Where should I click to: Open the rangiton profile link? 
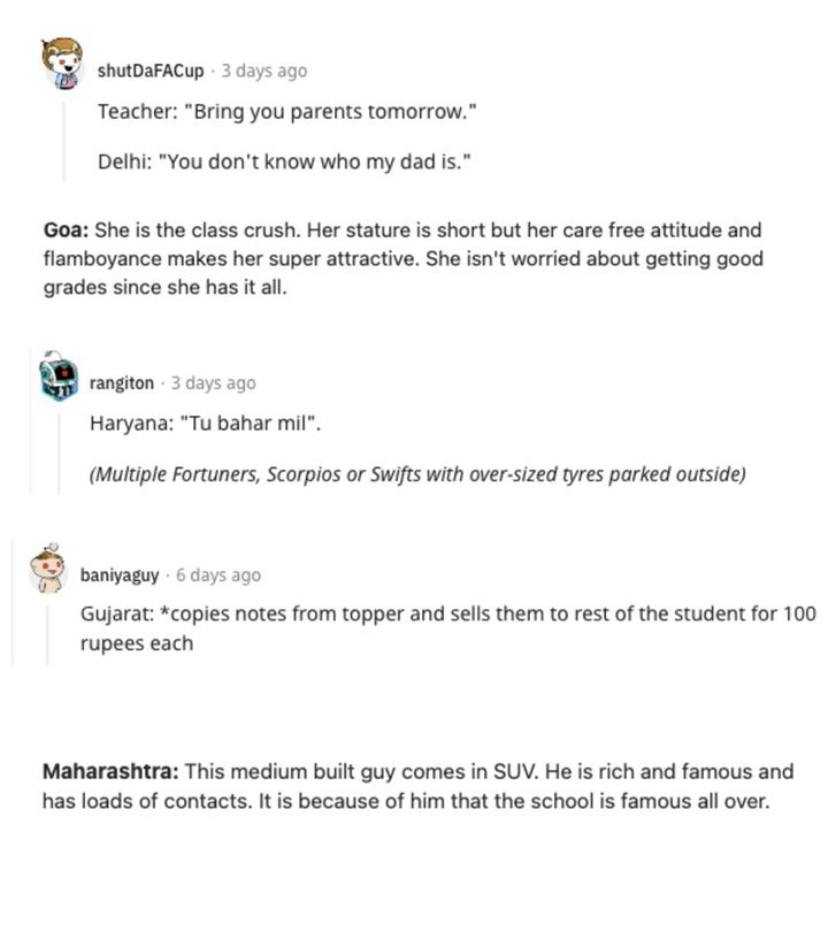pyautogui.click(x=121, y=383)
